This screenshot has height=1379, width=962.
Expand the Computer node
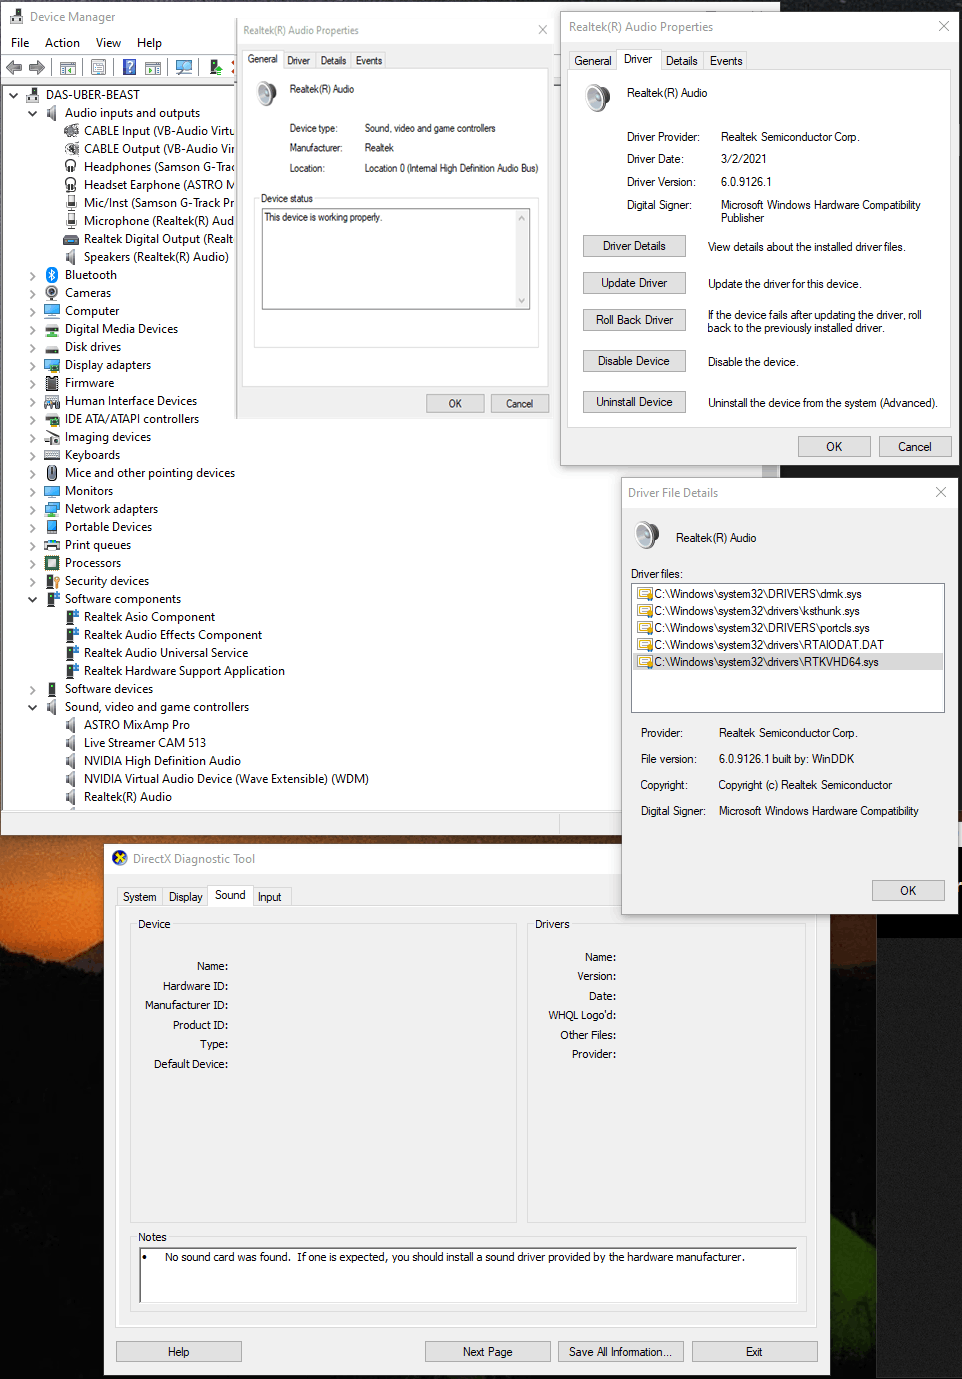(x=32, y=311)
